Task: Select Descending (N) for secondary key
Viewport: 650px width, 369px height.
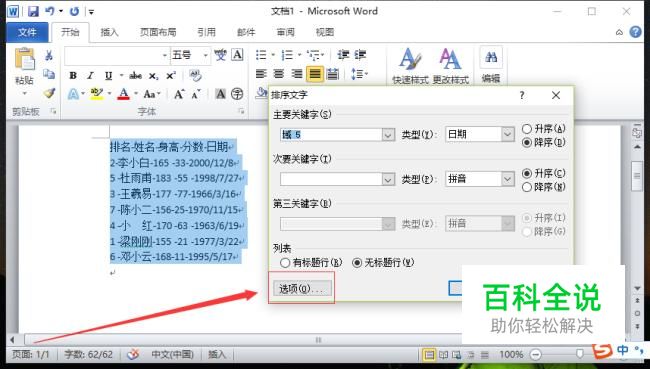Action: (527, 187)
